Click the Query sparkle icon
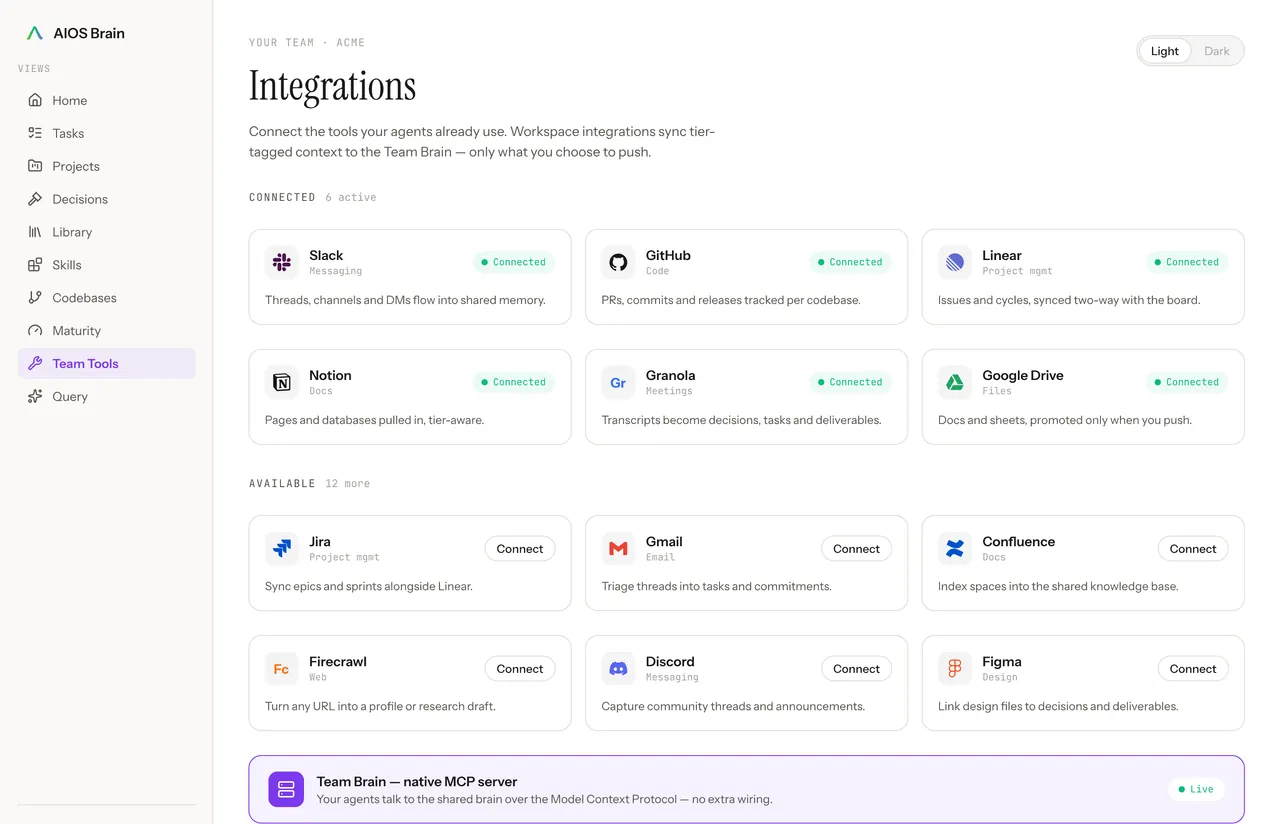This screenshot has width=1280, height=824. point(35,397)
